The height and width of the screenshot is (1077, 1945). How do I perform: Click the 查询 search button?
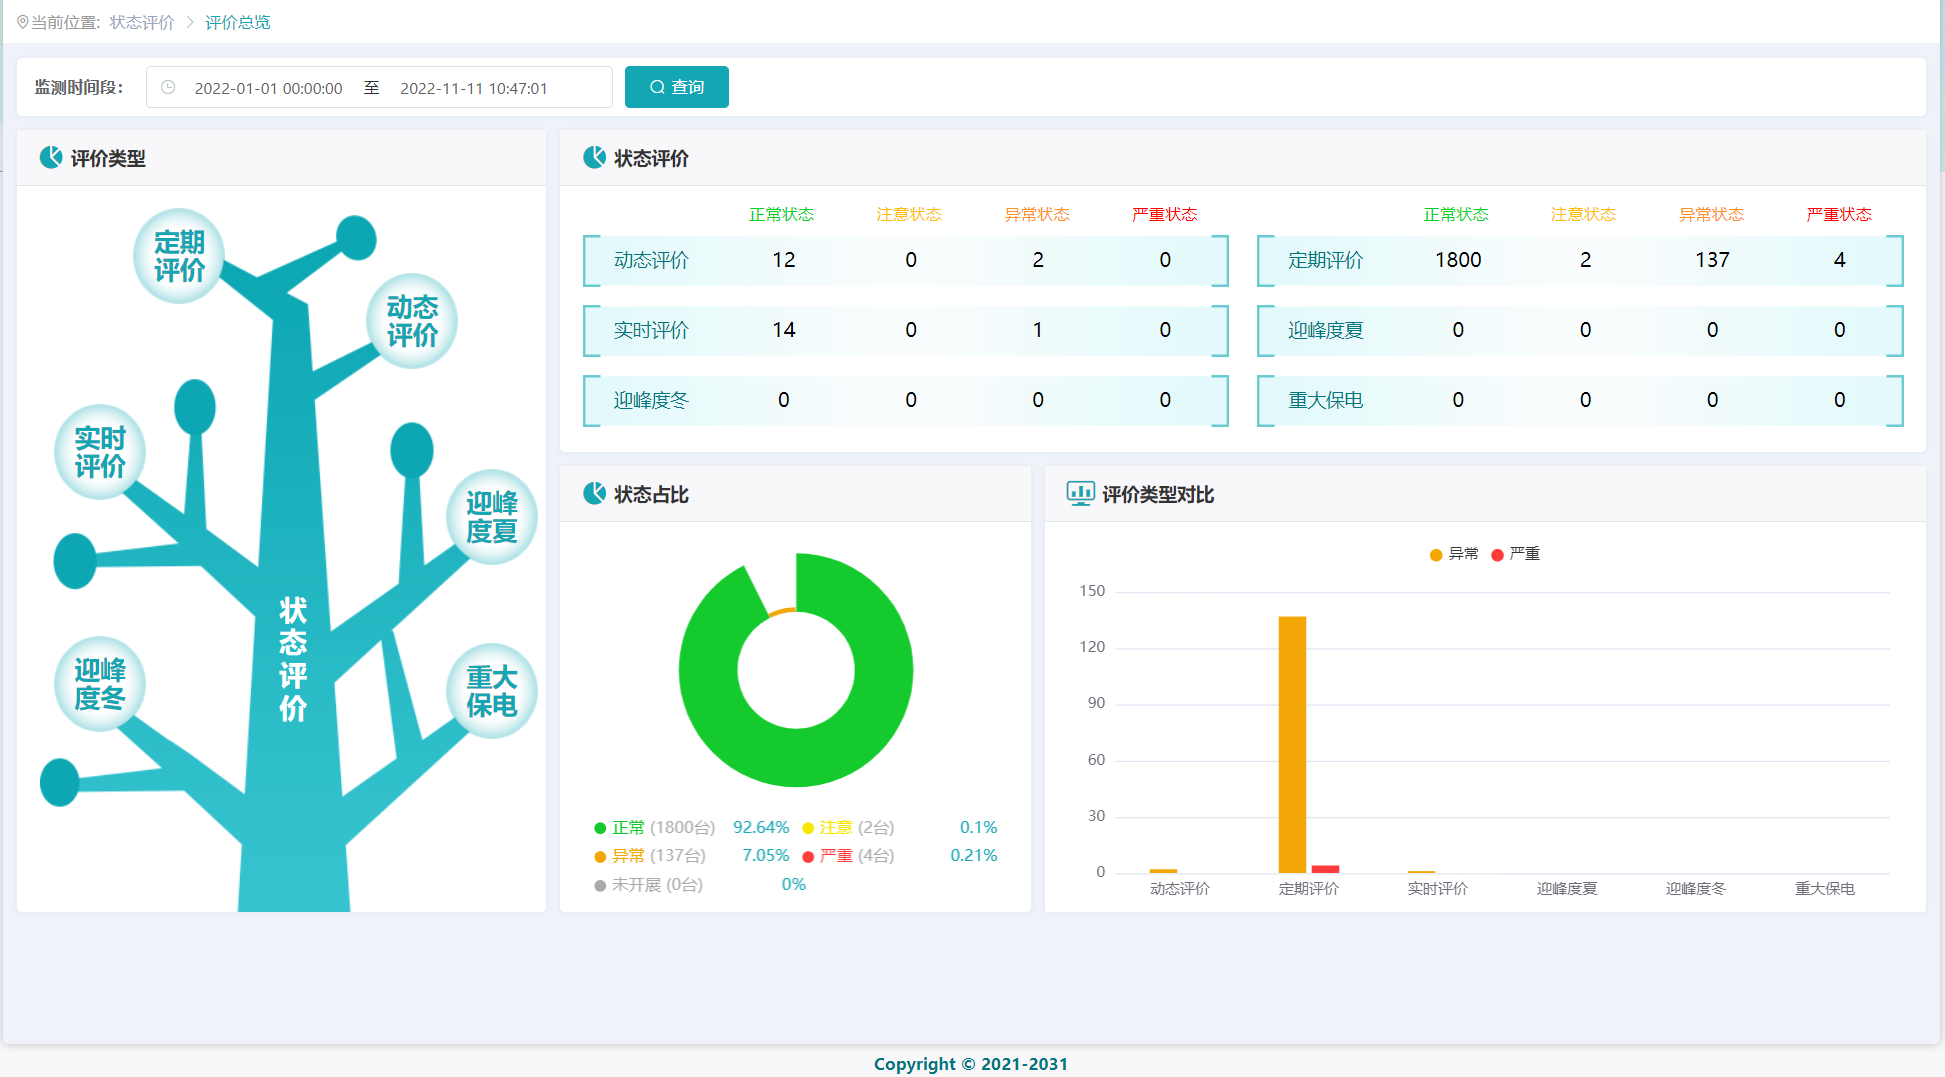pos(676,87)
